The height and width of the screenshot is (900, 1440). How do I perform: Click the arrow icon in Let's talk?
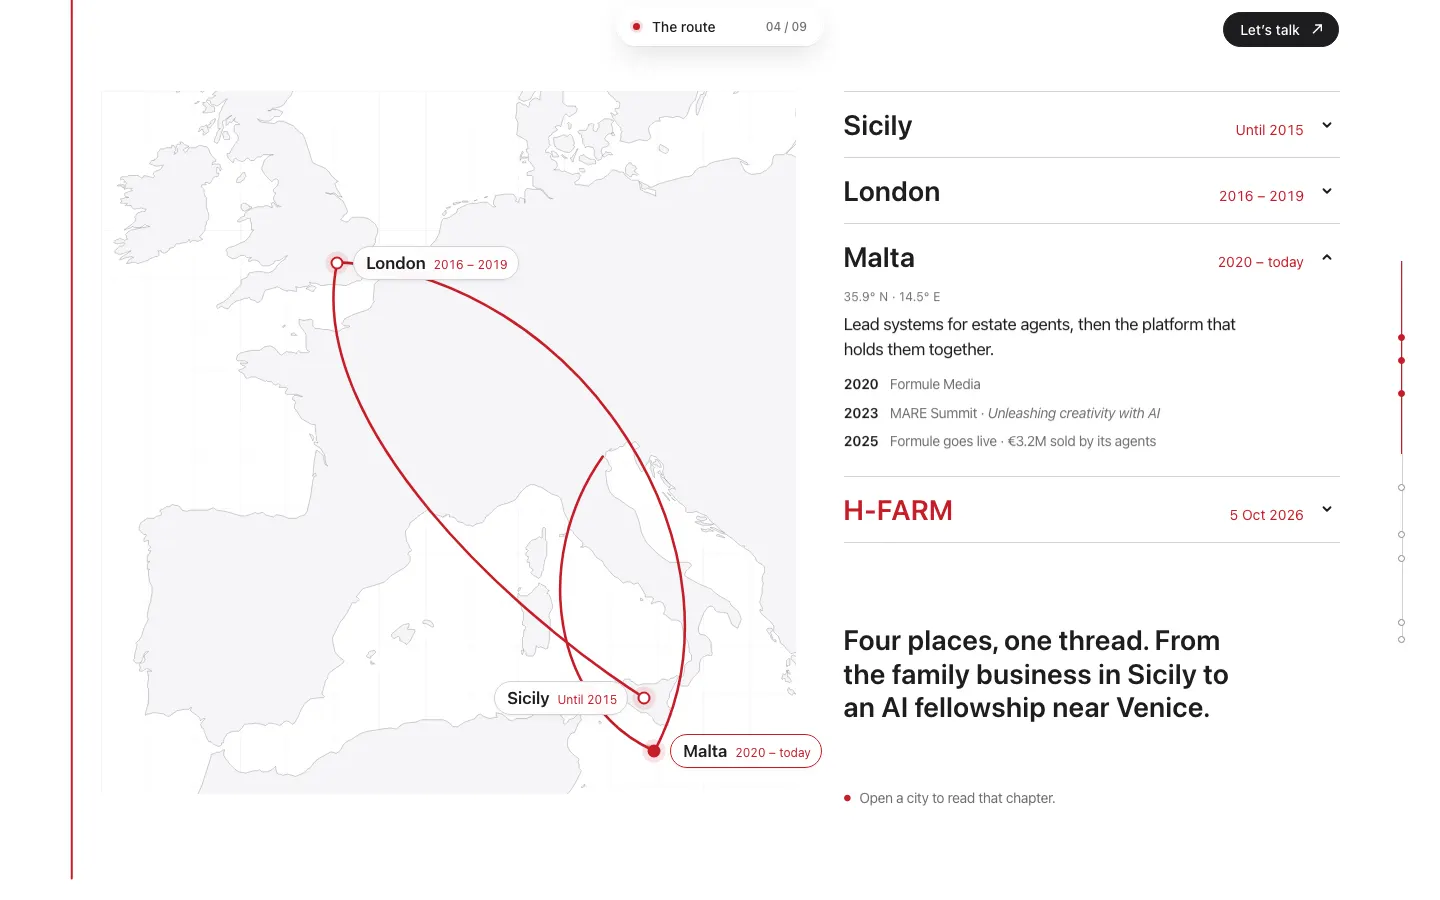tap(1317, 29)
